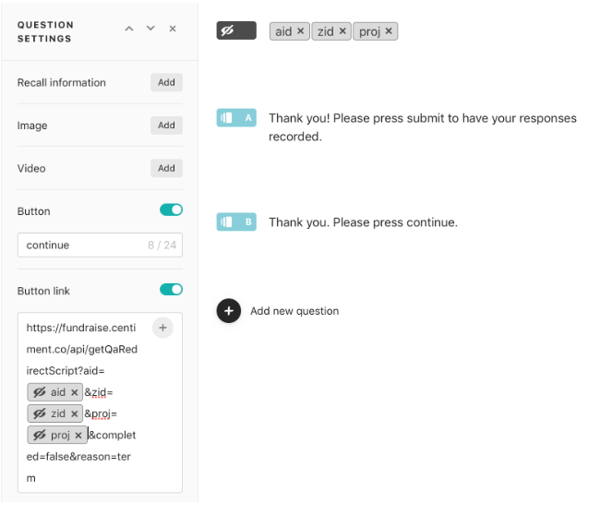Click the Add new question plus icon
Viewport: 600px width, 515px height.
pyautogui.click(x=229, y=311)
